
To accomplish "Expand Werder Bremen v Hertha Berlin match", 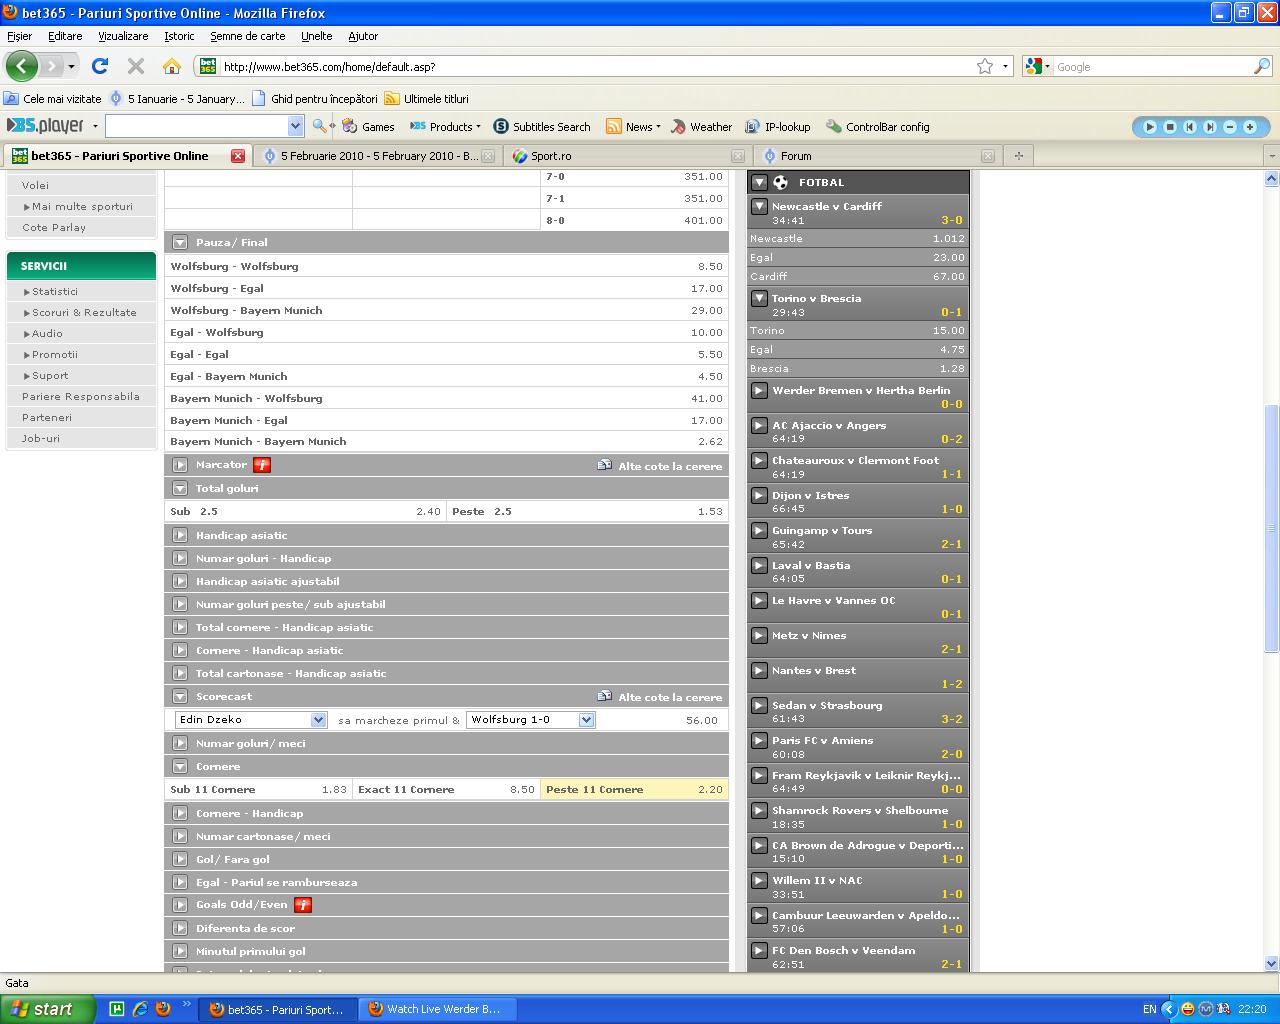I will [759, 391].
